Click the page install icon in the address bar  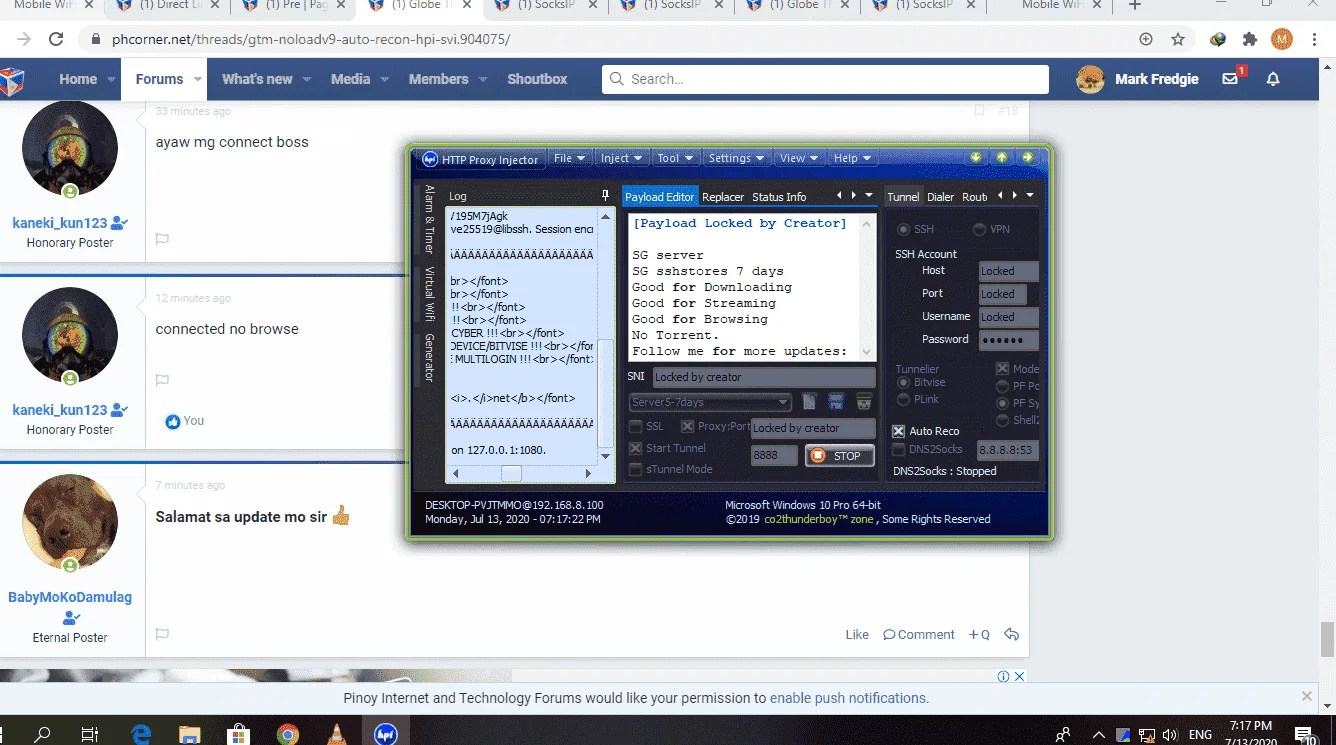[1146, 40]
